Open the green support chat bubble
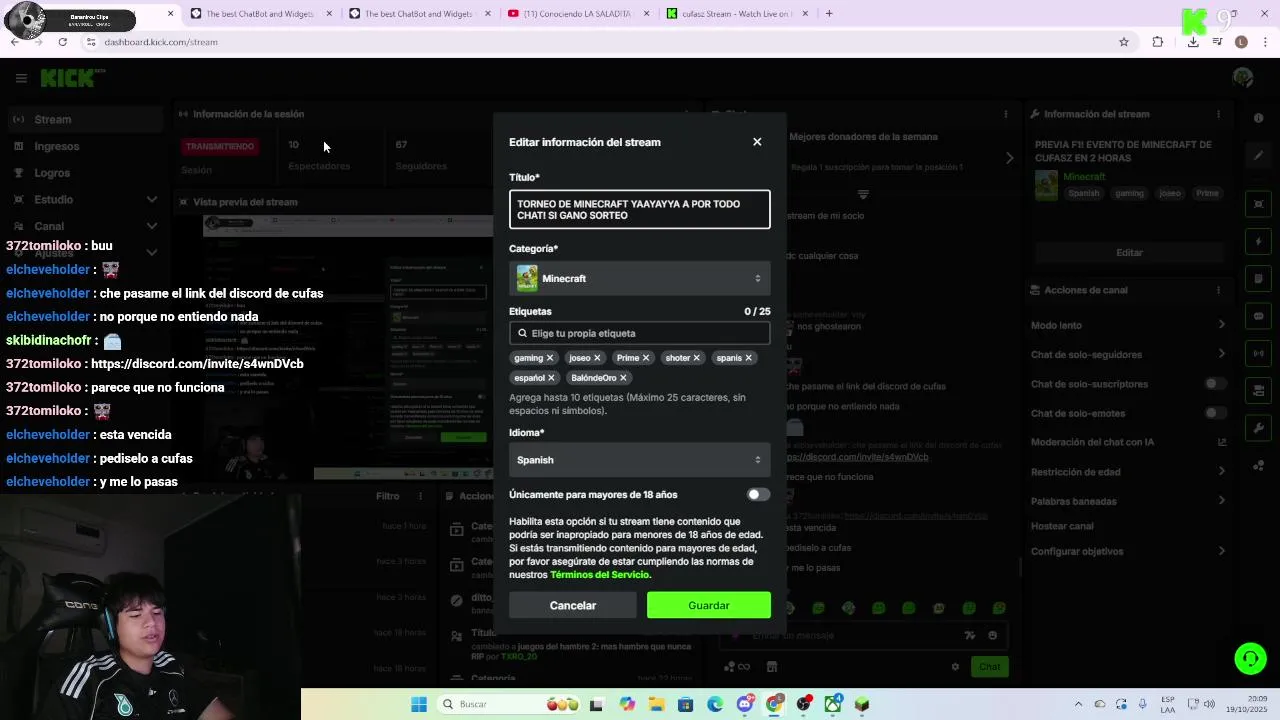 (x=1250, y=658)
